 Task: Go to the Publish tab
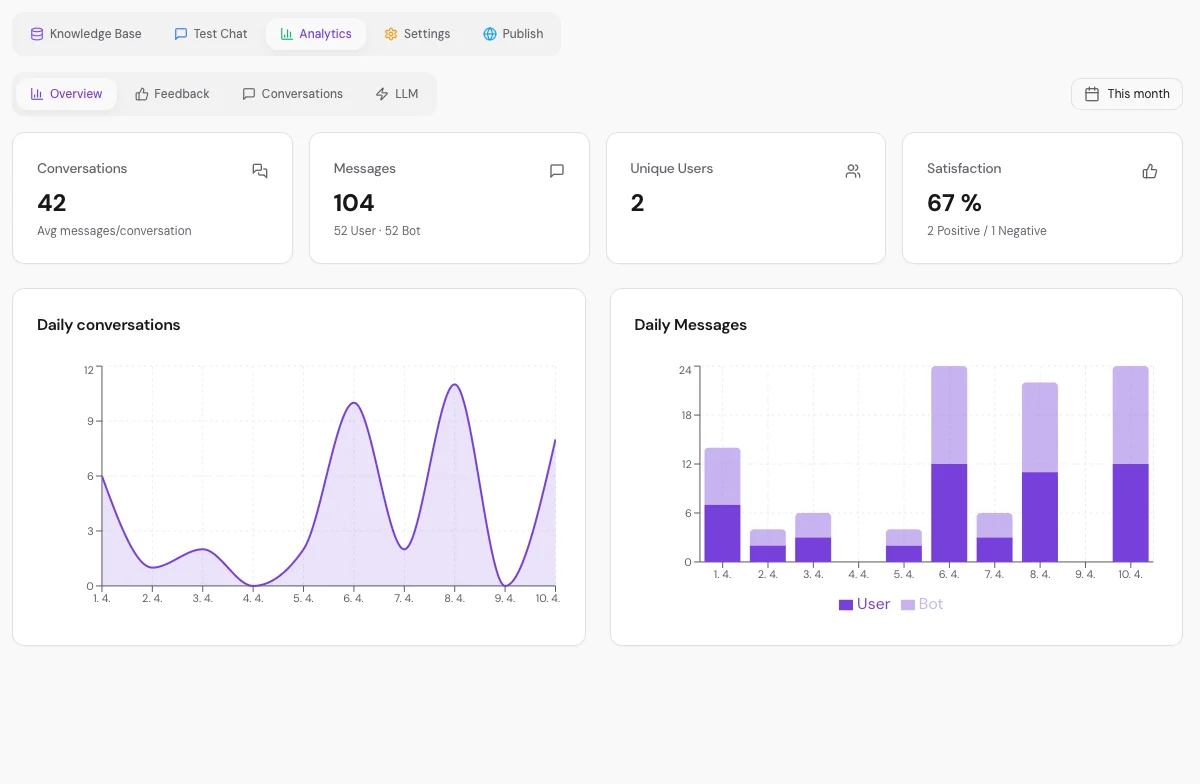tap(513, 34)
